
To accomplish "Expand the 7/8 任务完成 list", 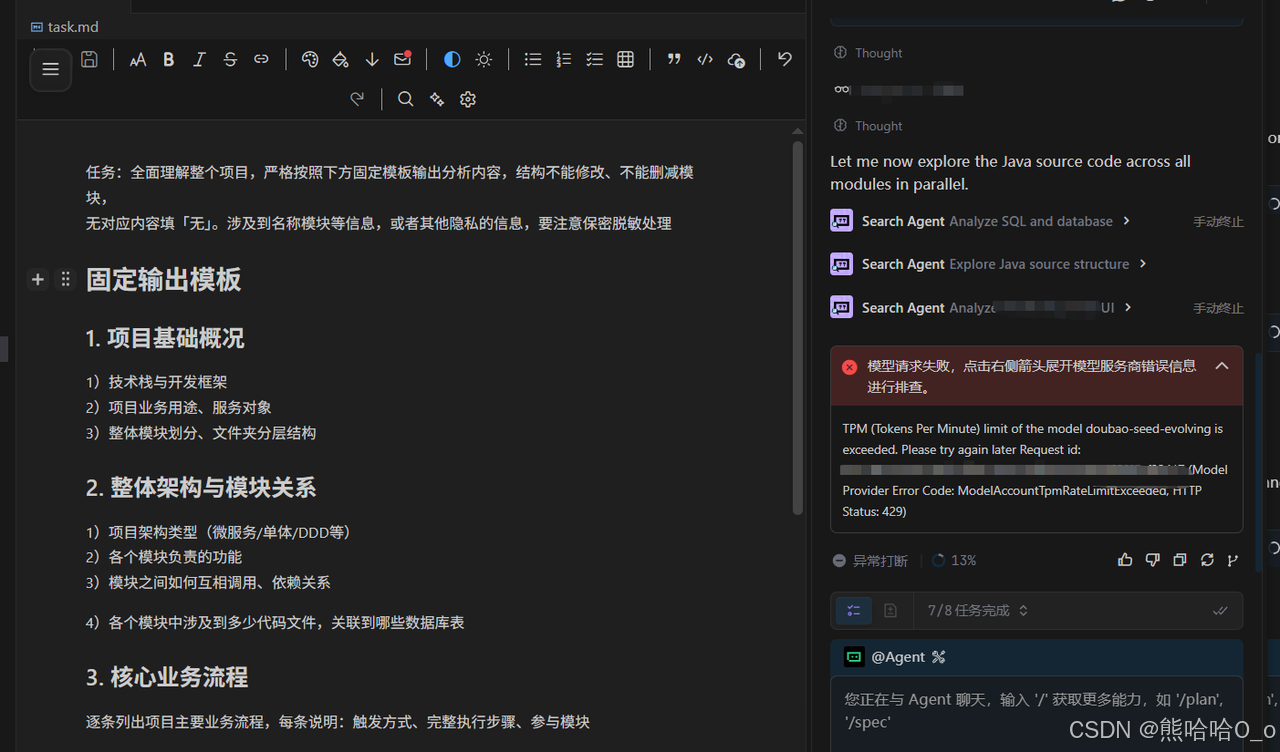I will pos(977,610).
